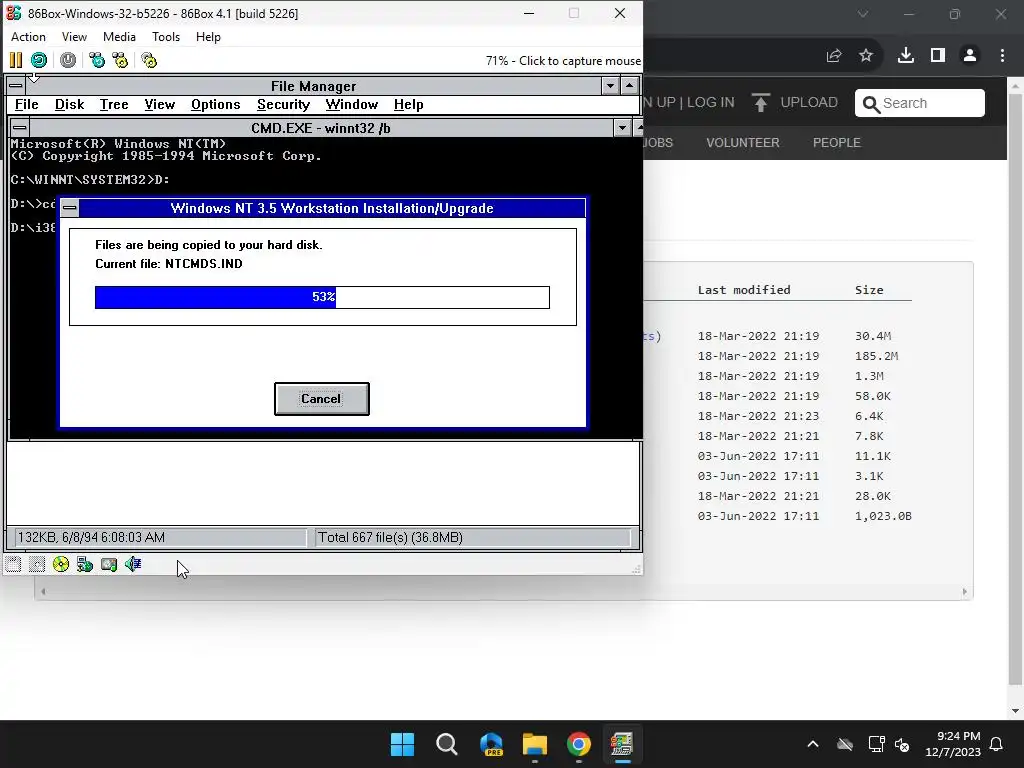
Task: Click the UPLOAD link on the webpage
Action: point(795,103)
